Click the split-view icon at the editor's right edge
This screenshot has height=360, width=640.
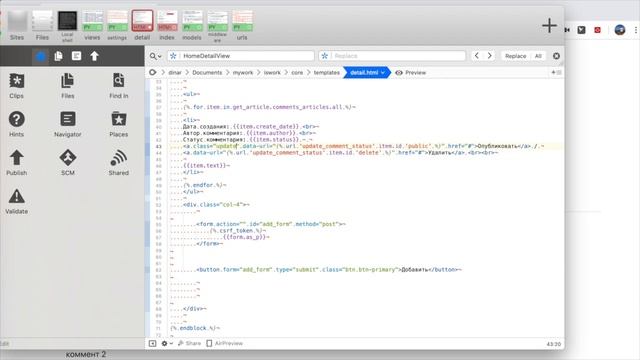(556, 72)
